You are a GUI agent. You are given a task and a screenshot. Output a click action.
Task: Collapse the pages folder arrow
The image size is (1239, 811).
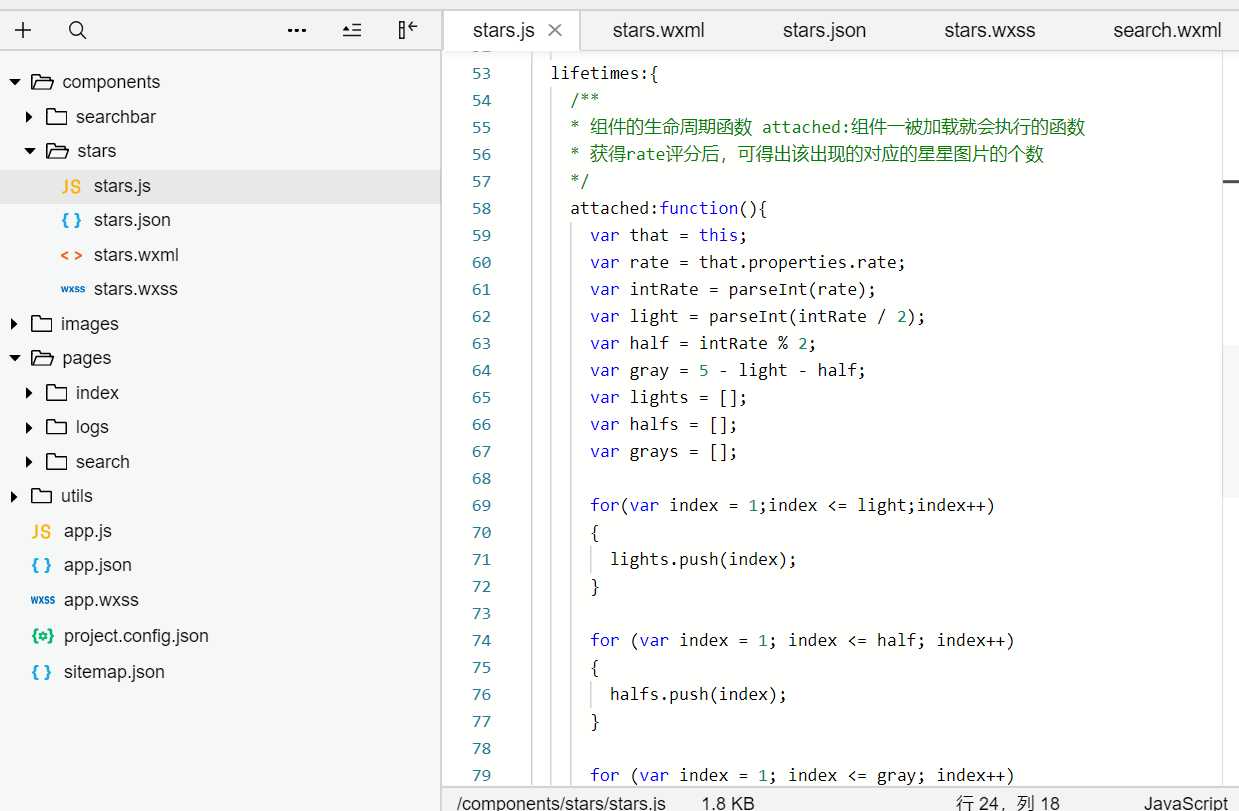(x=15, y=358)
